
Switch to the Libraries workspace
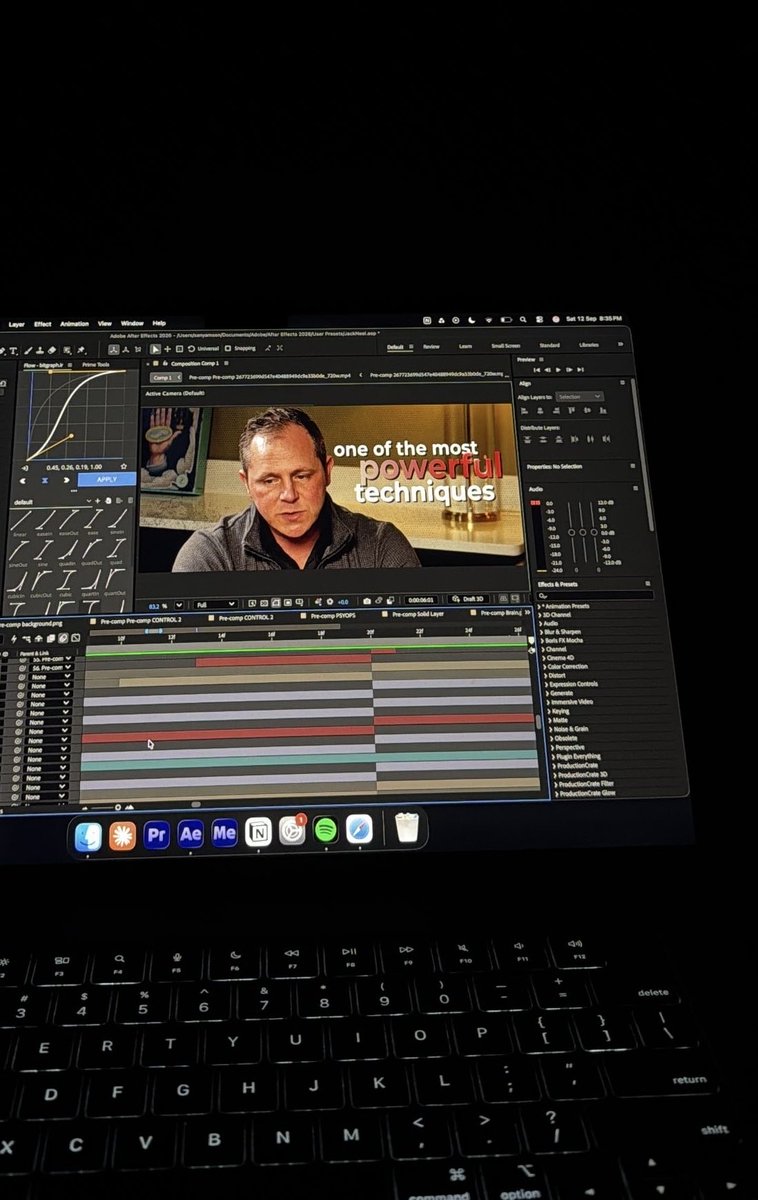(588, 346)
